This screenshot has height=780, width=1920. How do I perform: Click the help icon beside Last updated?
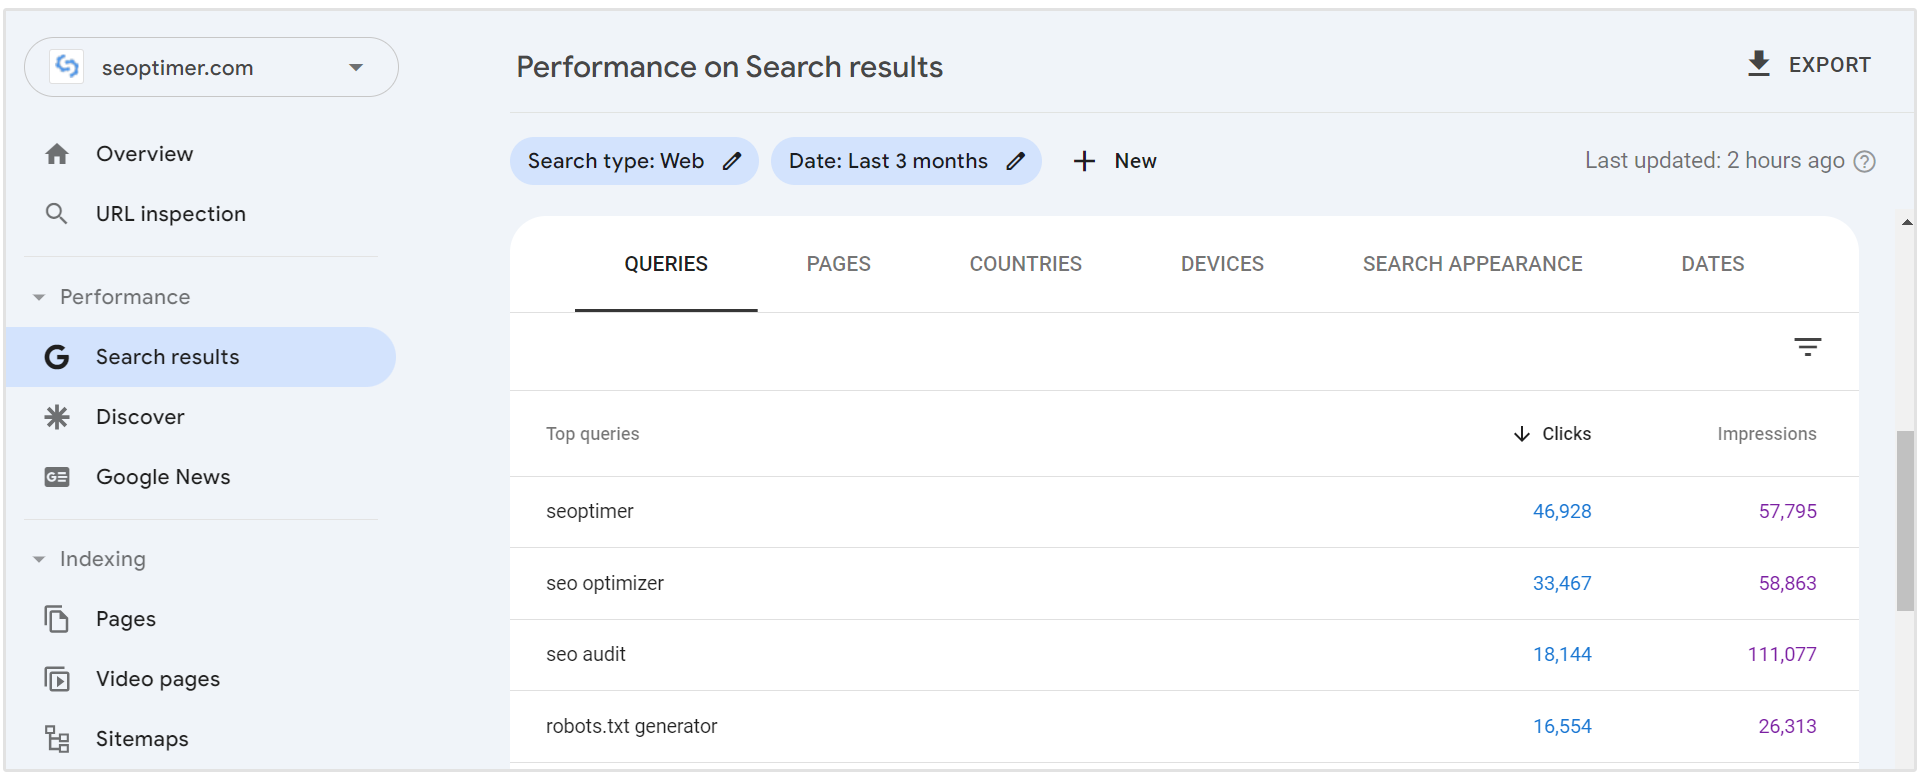click(x=1864, y=162)
